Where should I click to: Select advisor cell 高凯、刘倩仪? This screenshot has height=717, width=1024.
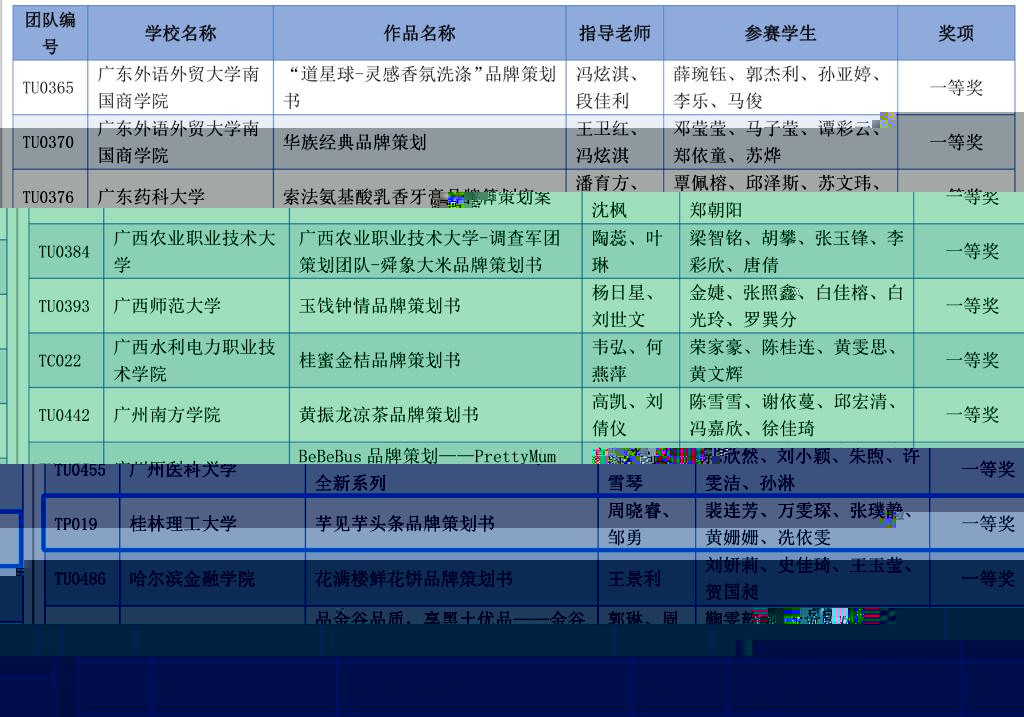pyautogui.click(x=631, y=415)
